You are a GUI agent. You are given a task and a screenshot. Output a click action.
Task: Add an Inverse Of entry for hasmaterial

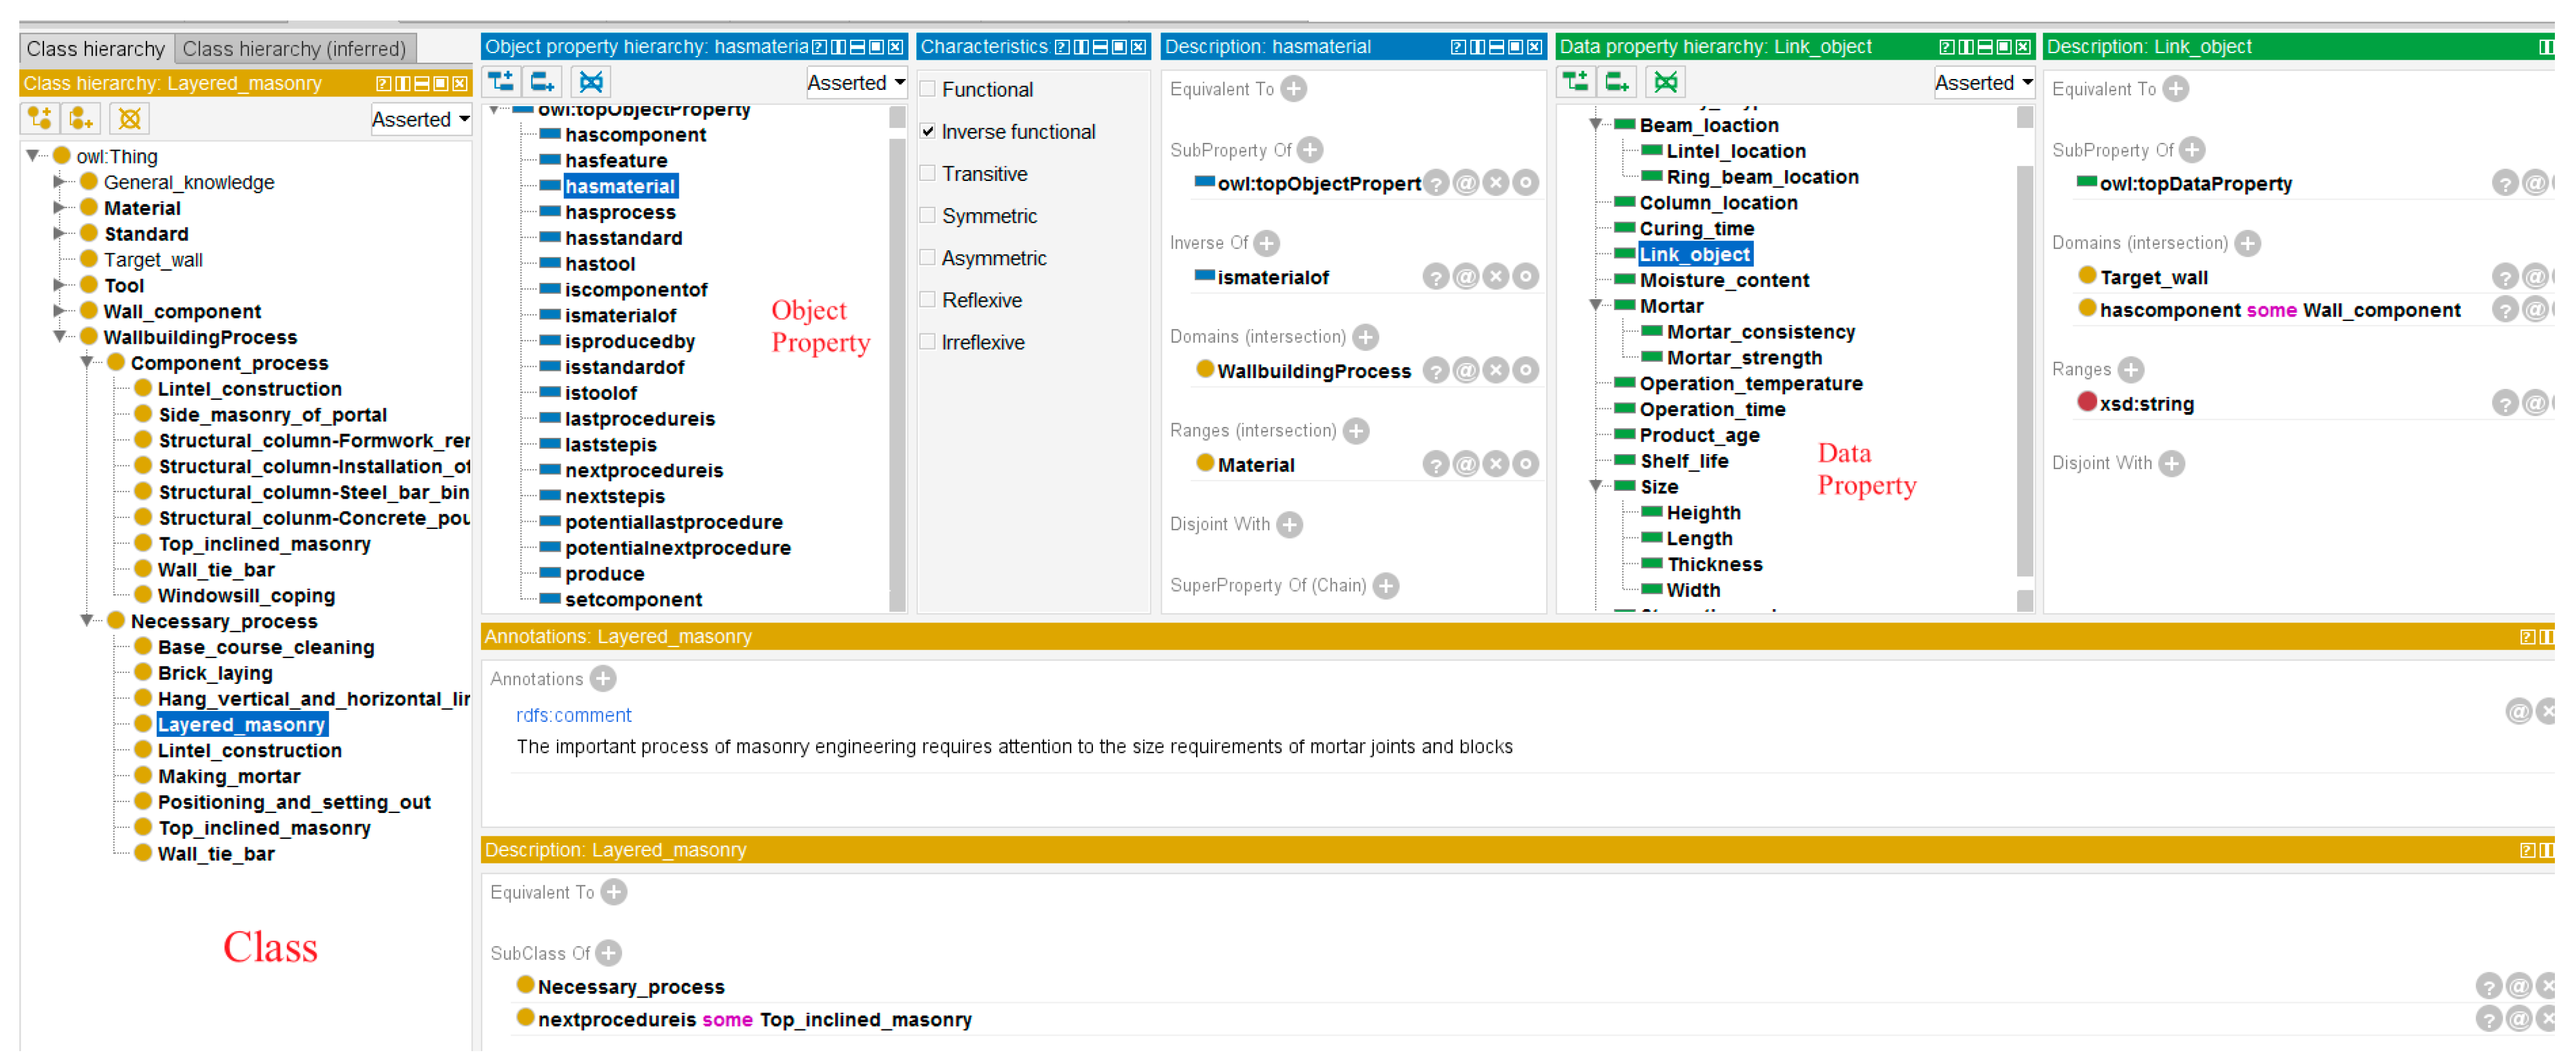click(x=1266, y=243)
